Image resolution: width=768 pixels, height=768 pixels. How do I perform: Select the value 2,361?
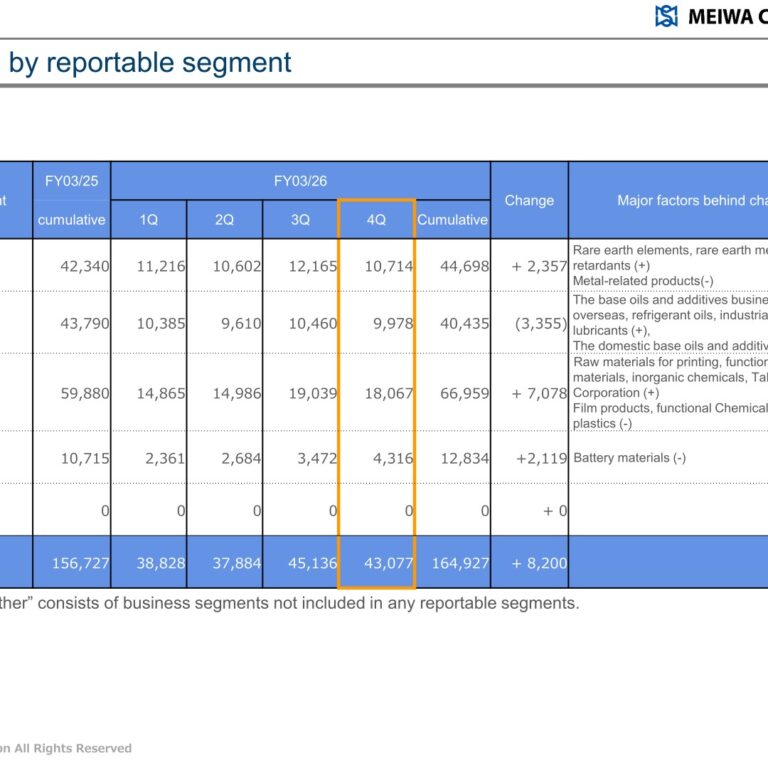(x=165, y=458)
